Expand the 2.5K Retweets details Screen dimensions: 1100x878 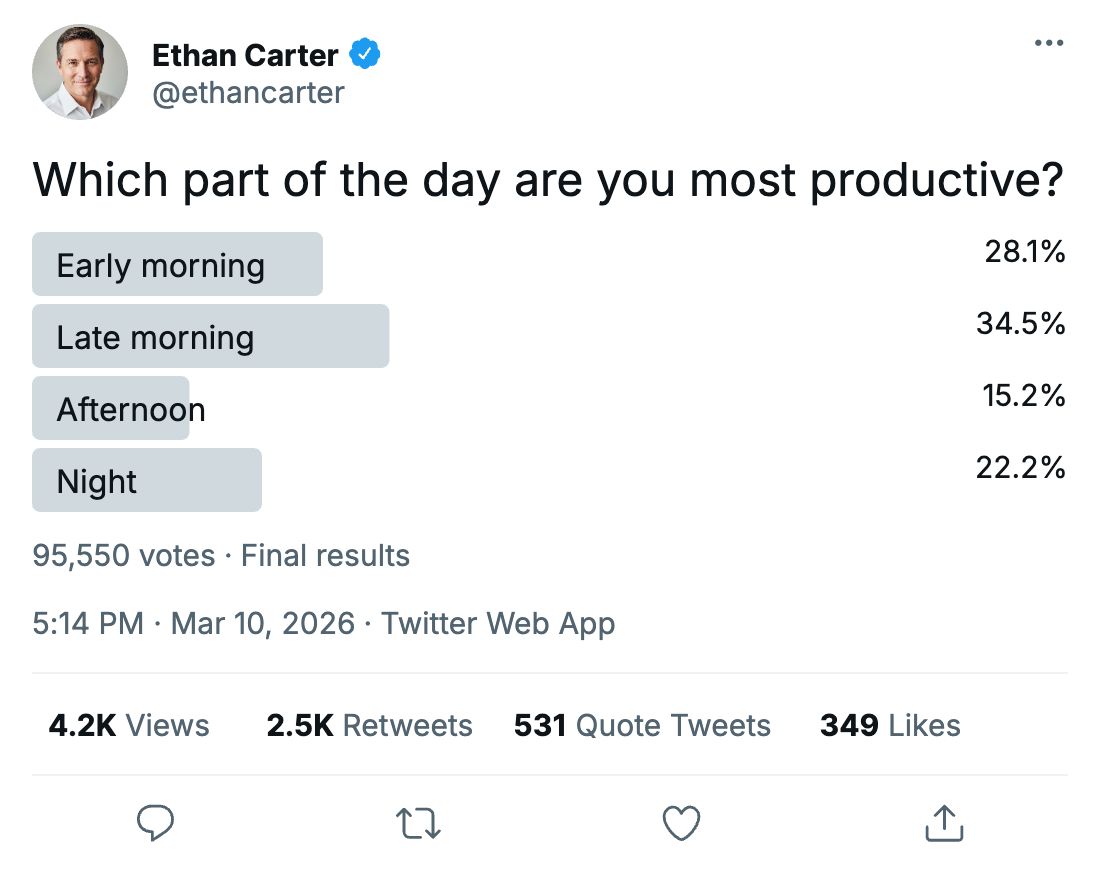pos(369,725)
